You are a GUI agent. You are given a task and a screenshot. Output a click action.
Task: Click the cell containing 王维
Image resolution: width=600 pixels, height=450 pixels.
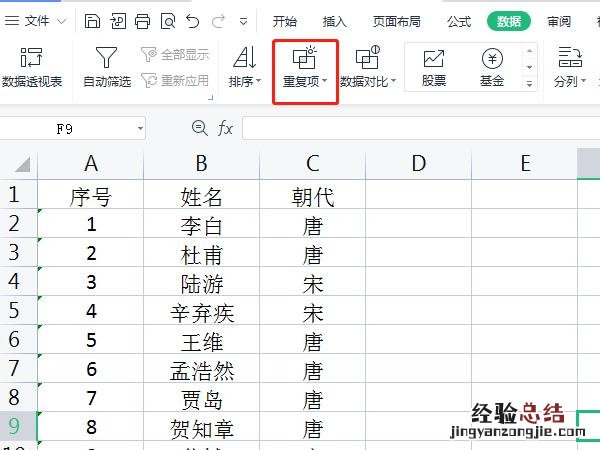[202, 341]
